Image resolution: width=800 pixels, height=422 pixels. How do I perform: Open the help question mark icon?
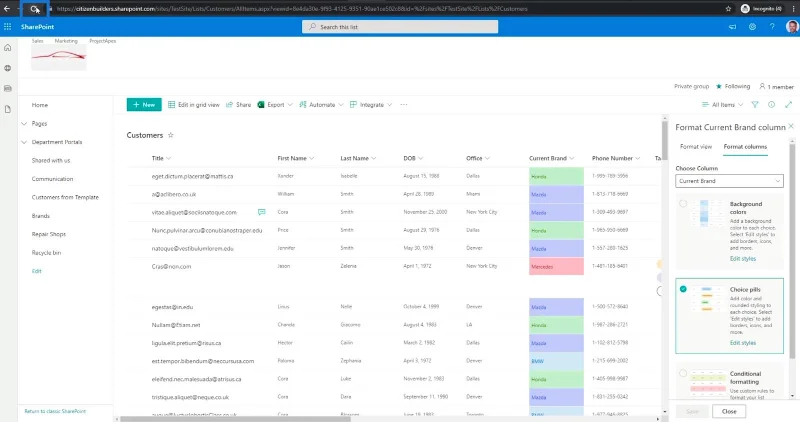772,27
